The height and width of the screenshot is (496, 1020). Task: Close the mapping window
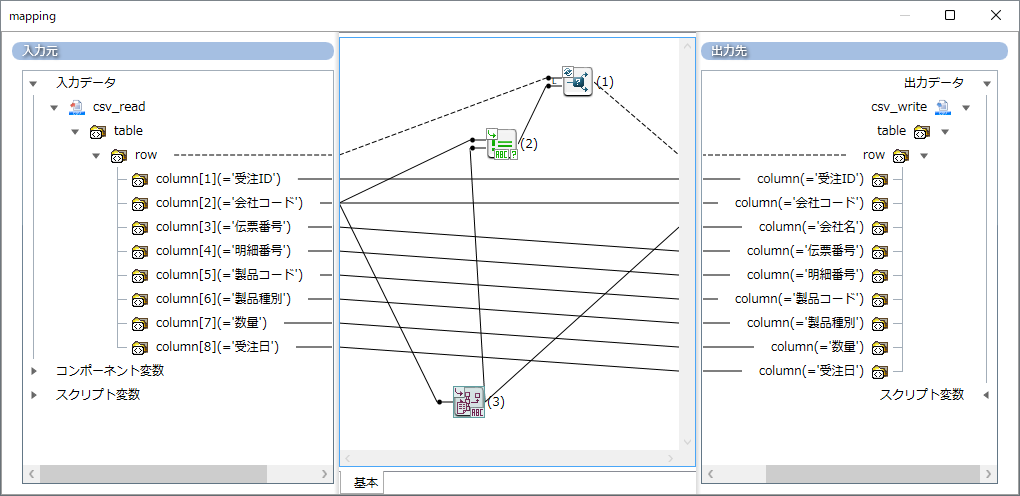pos(995,16)
